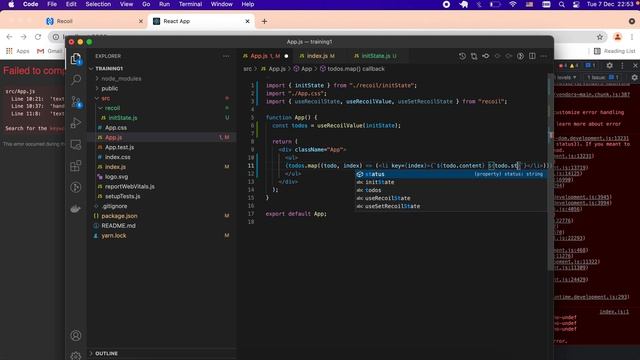Open the Manage gear in activity bar
This screenshot has height=360, width=640.
pyautogui.click(x=76, y=356)
